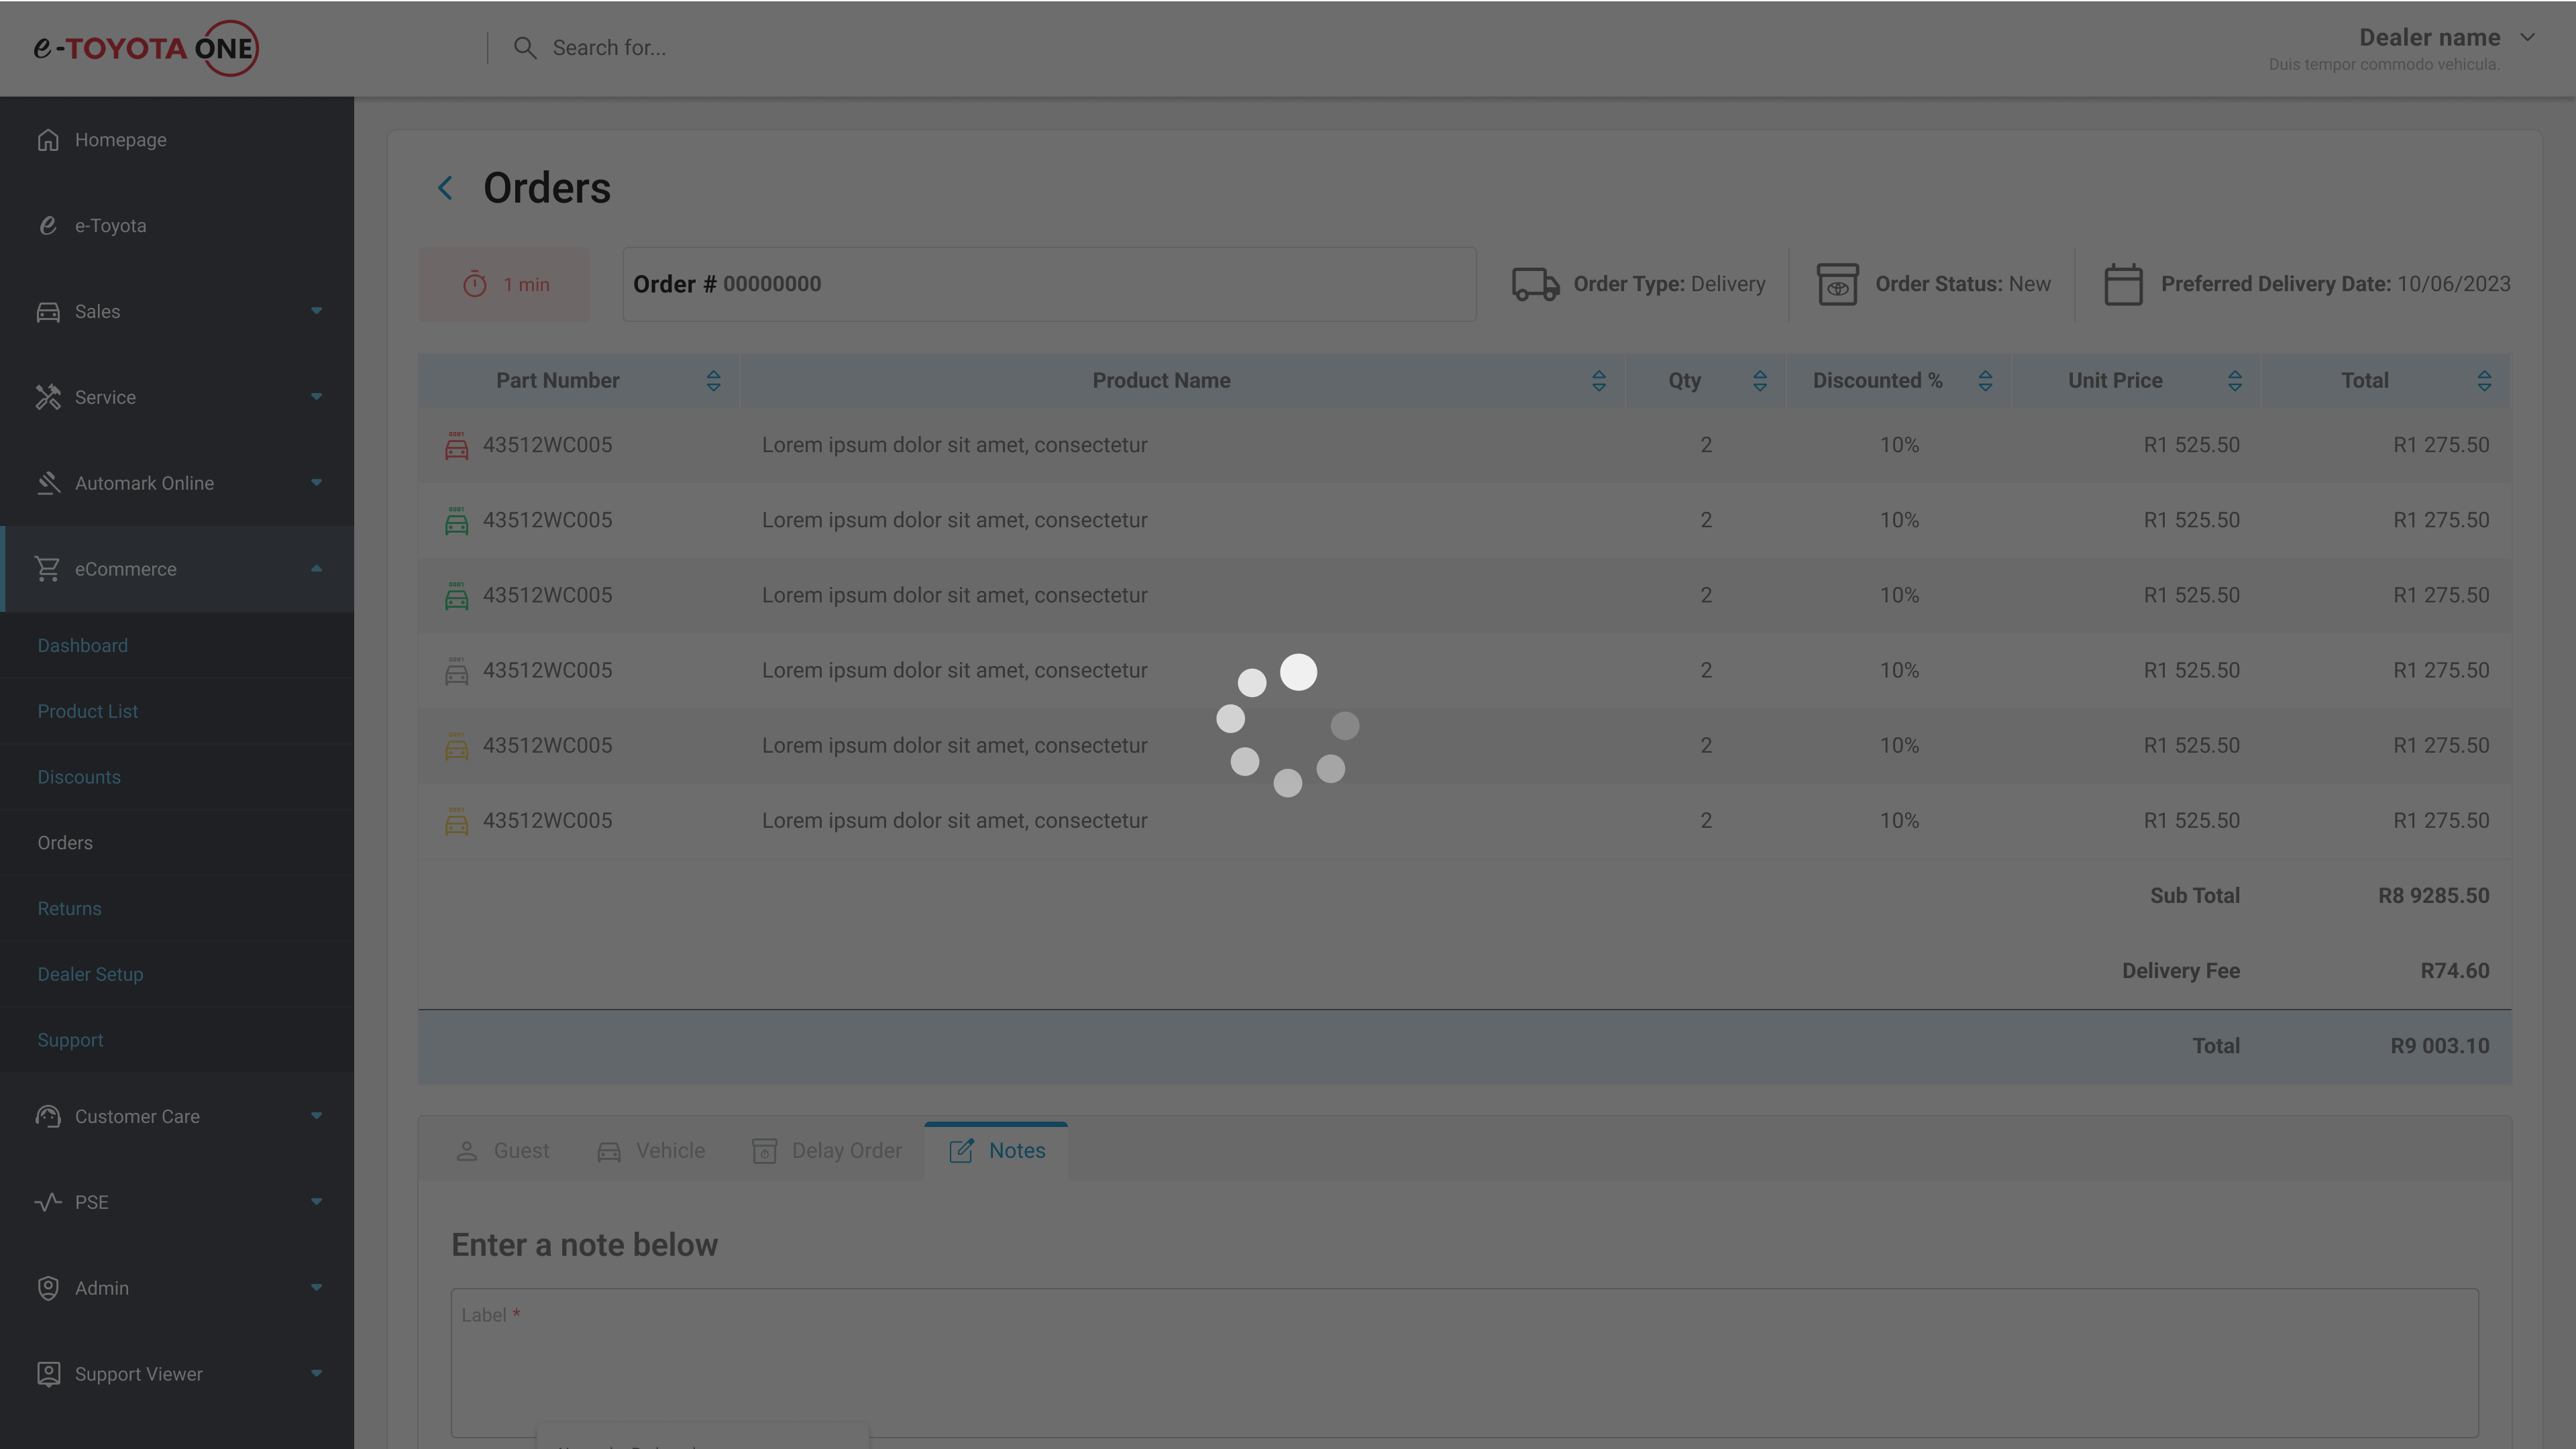Click the delivery truck icon
The image size is (2576, 1449).
(1535, 284)
